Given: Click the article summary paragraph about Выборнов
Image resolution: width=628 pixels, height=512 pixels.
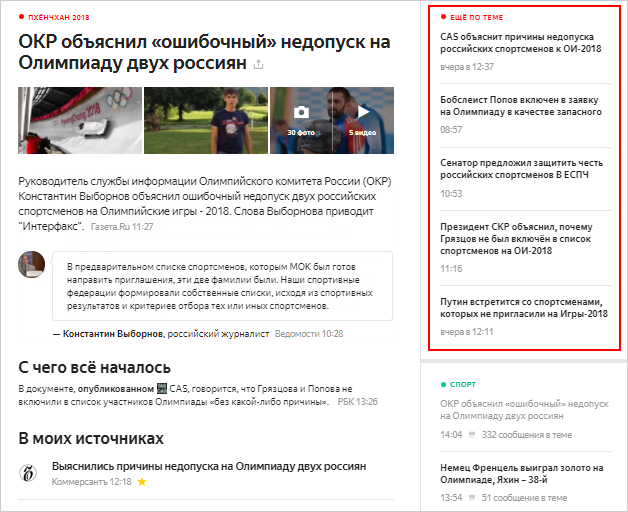Looking at the screenshot, I should 205,204.
